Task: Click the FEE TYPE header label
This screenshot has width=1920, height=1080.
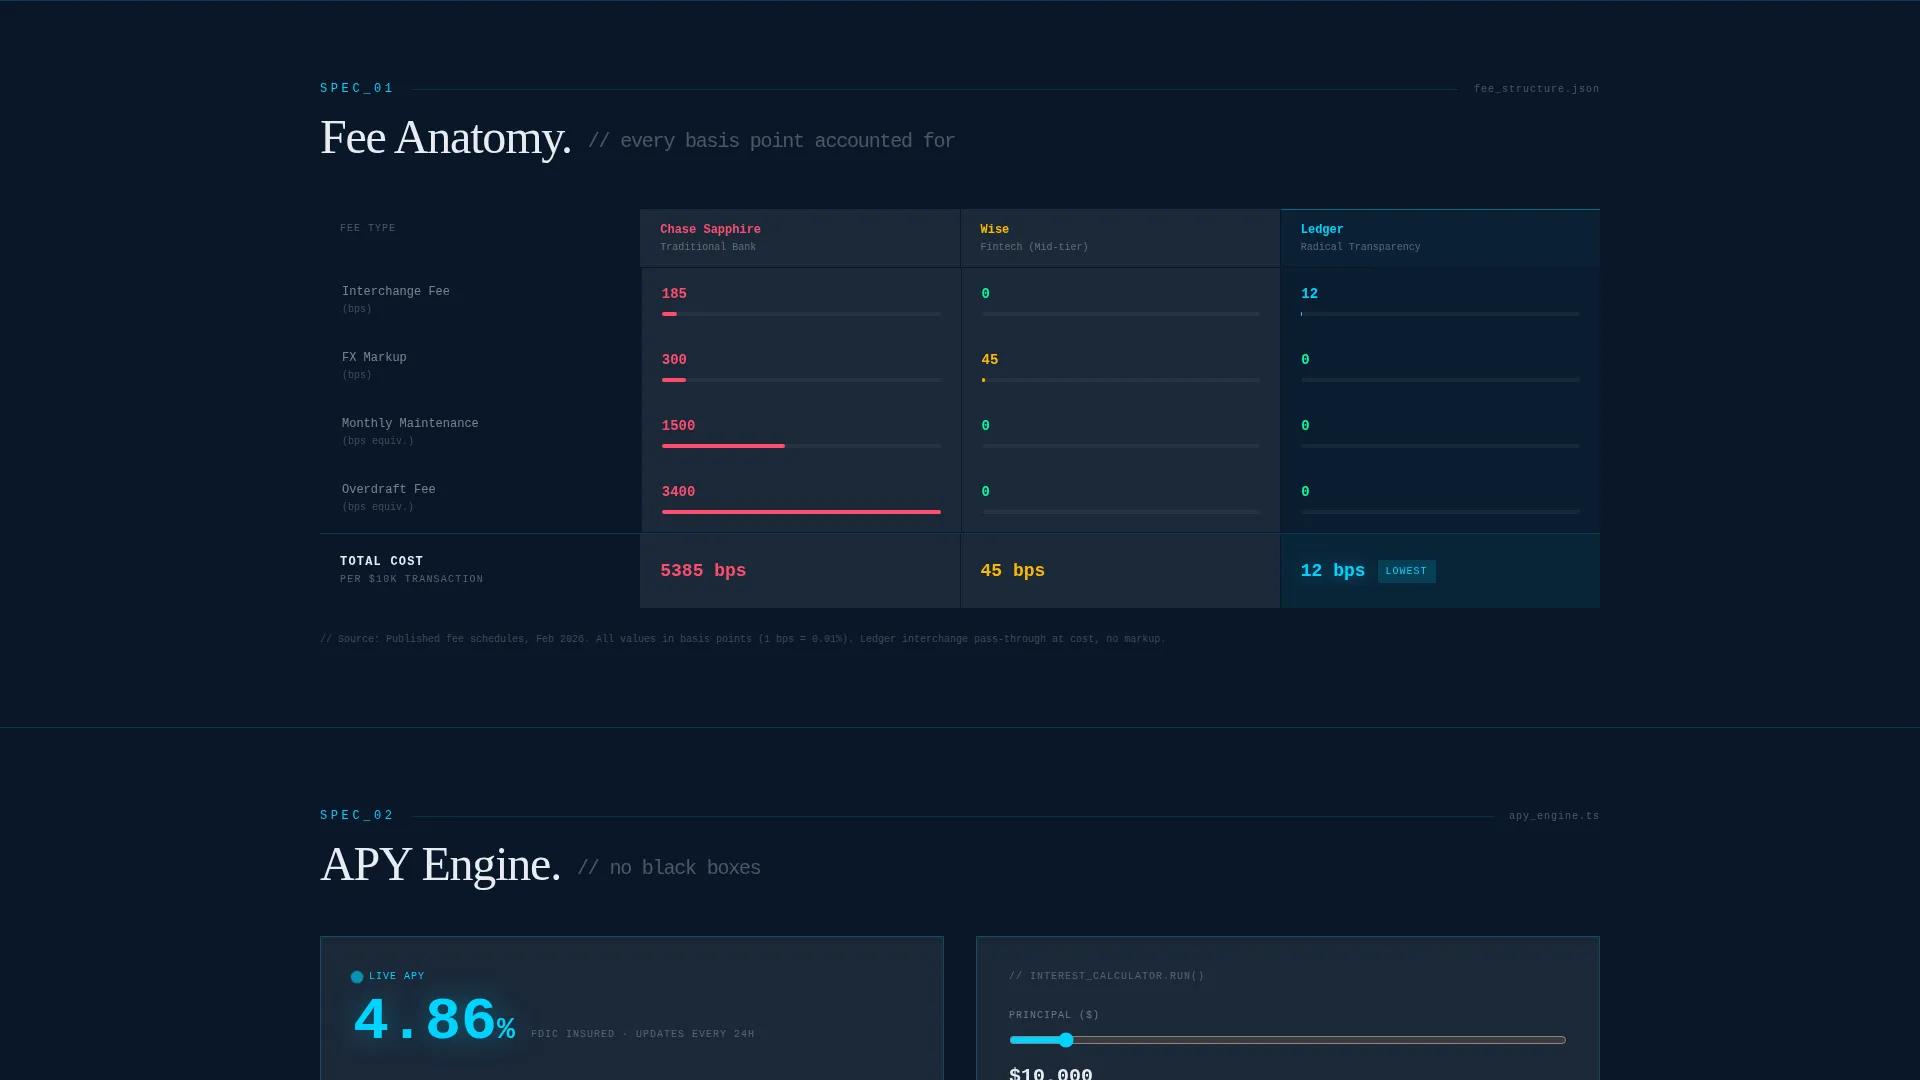Action: (368, 228)
